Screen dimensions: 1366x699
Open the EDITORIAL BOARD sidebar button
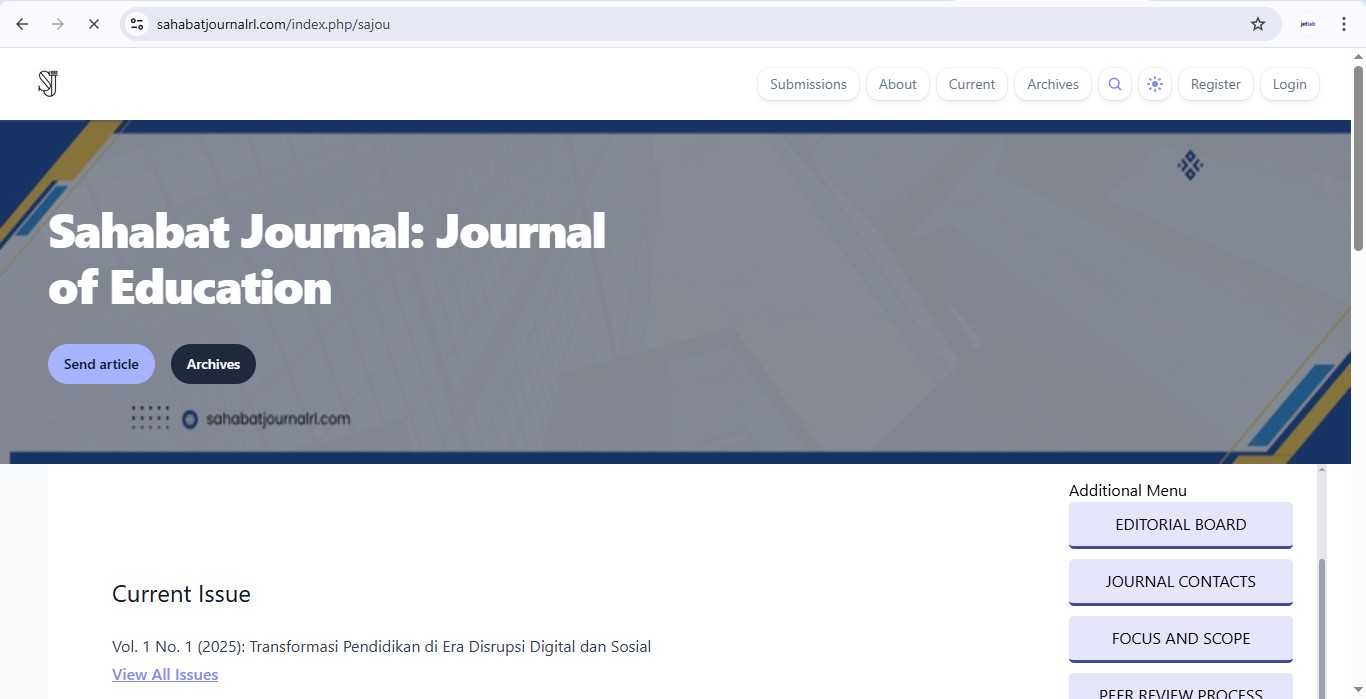(1180, 524)
